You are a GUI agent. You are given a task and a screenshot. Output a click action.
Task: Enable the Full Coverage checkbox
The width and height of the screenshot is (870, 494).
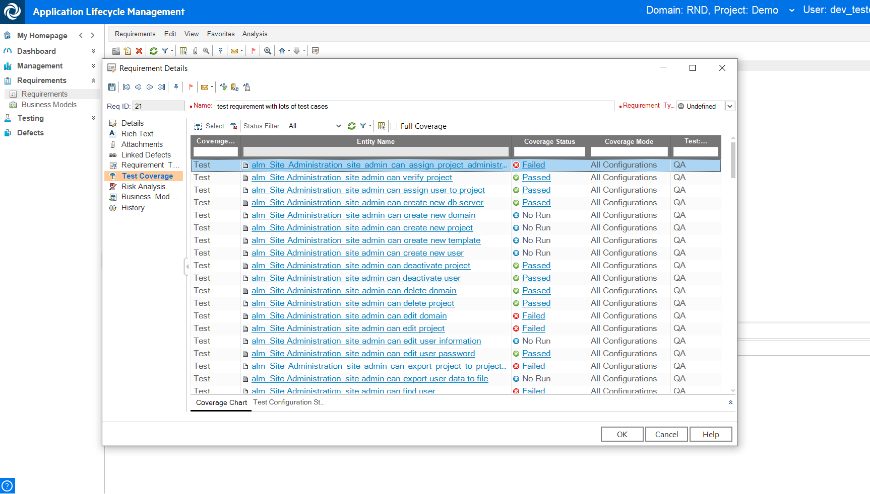coord(393,126)
